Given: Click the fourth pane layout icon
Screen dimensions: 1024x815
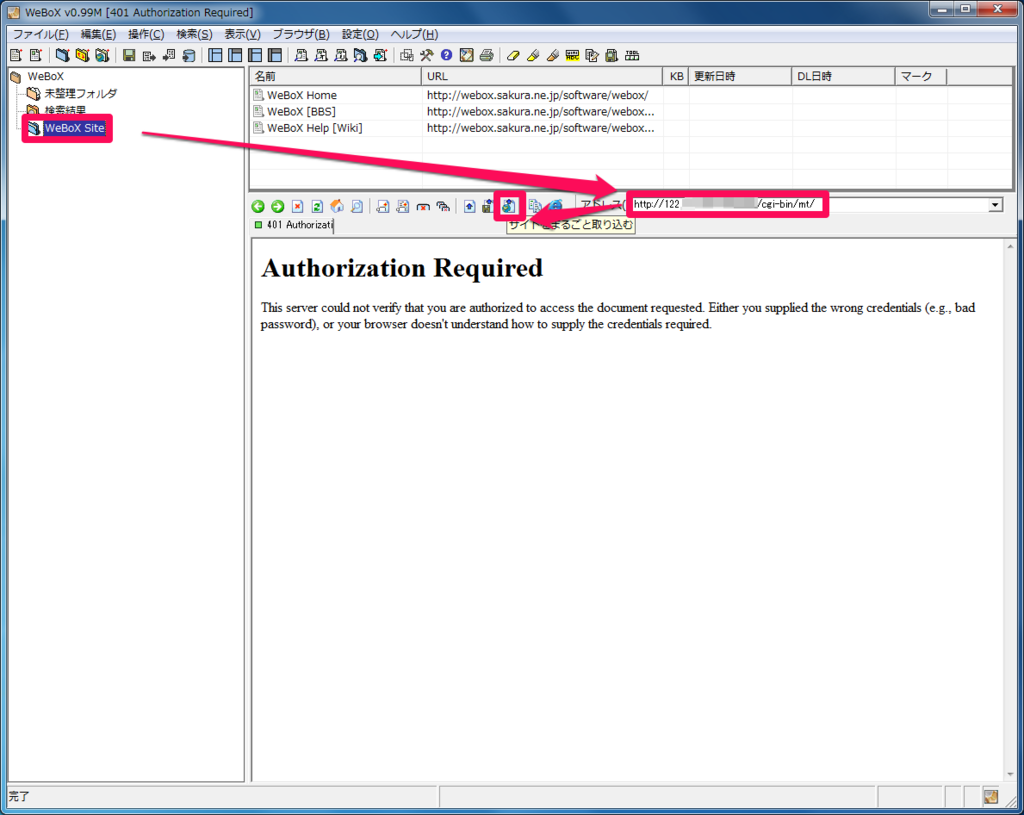Looking at the screenshot, I should click(275, 56).
